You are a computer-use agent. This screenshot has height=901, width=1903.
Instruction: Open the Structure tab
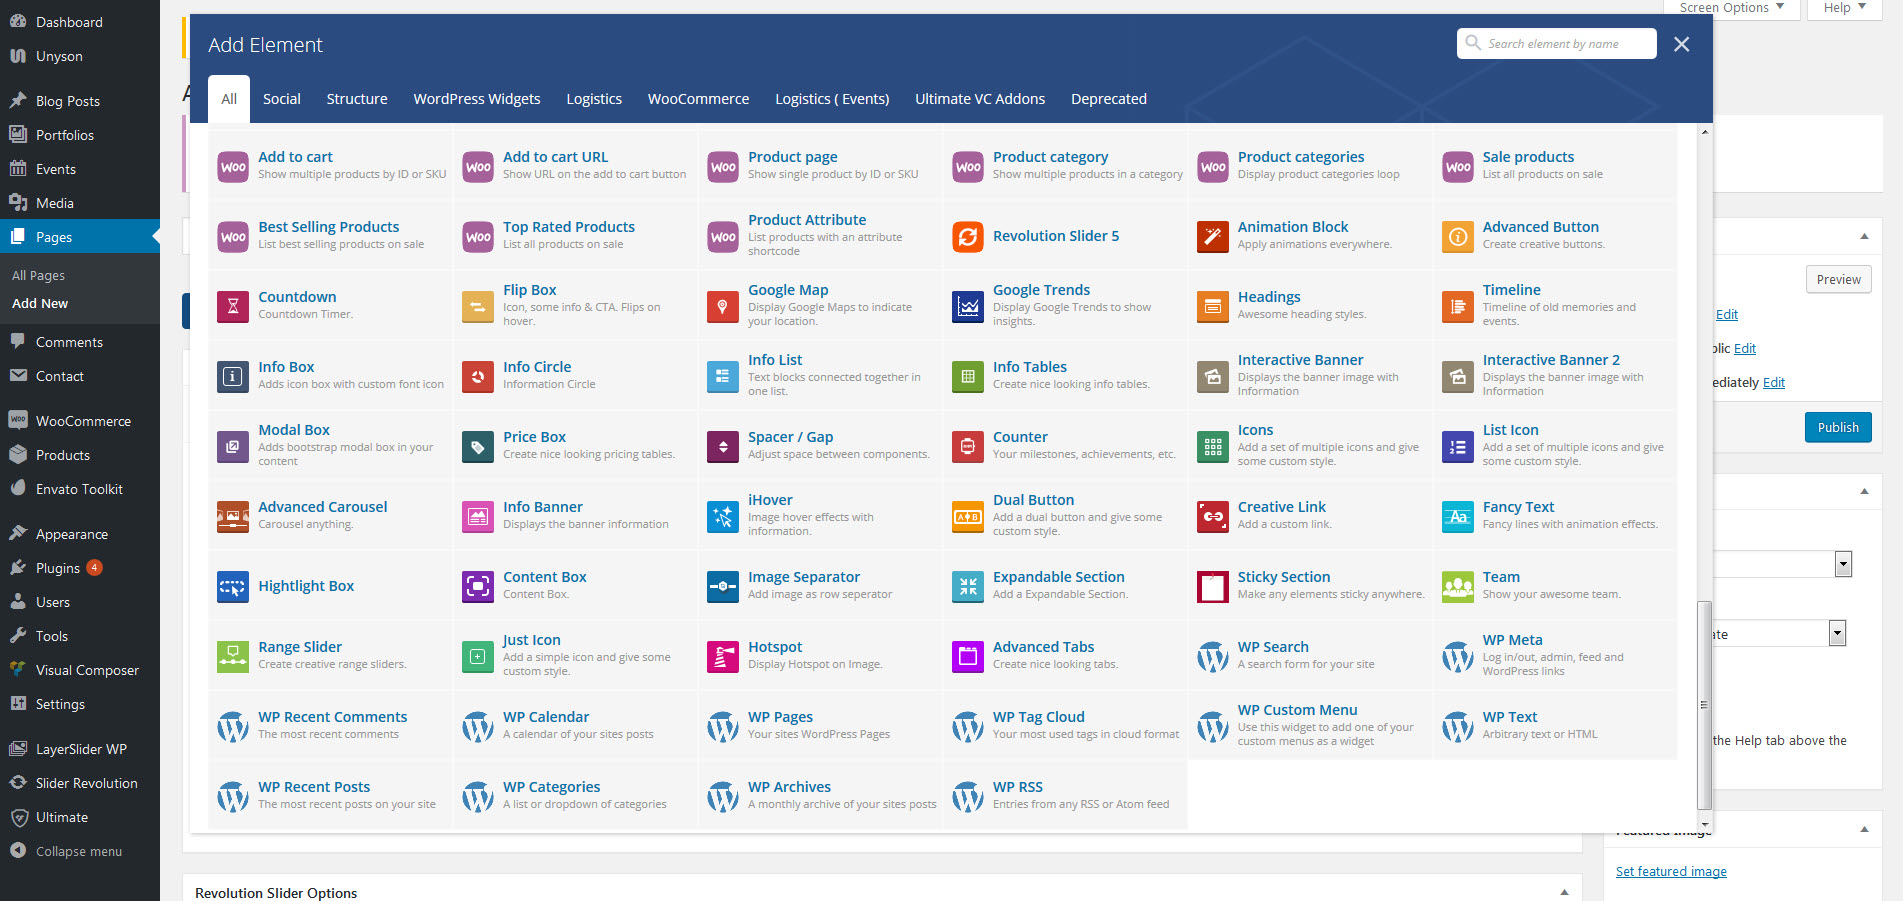coord(357,99)
